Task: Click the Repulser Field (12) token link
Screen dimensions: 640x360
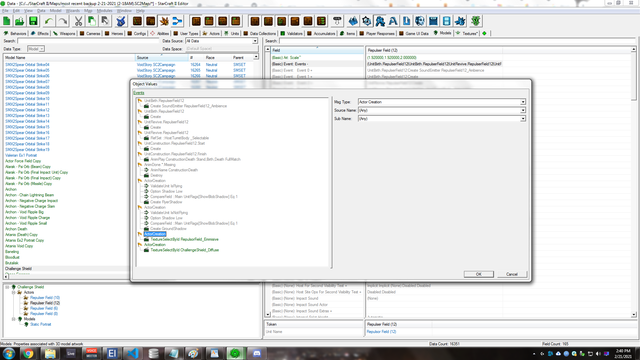Action: click(x=381, y=331)
